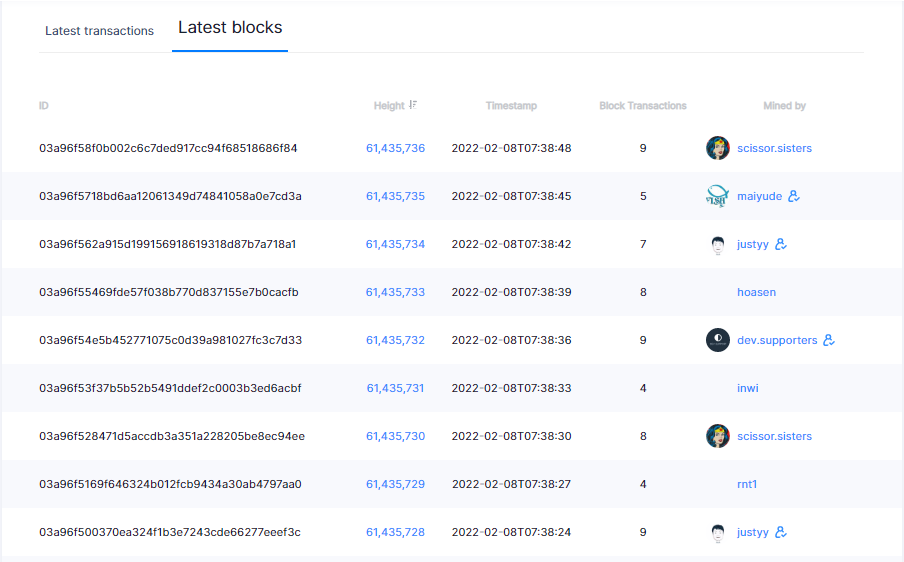Open miner profile hoasen
Viewport: 904px width, 562px height.
[x=756, y=292]
